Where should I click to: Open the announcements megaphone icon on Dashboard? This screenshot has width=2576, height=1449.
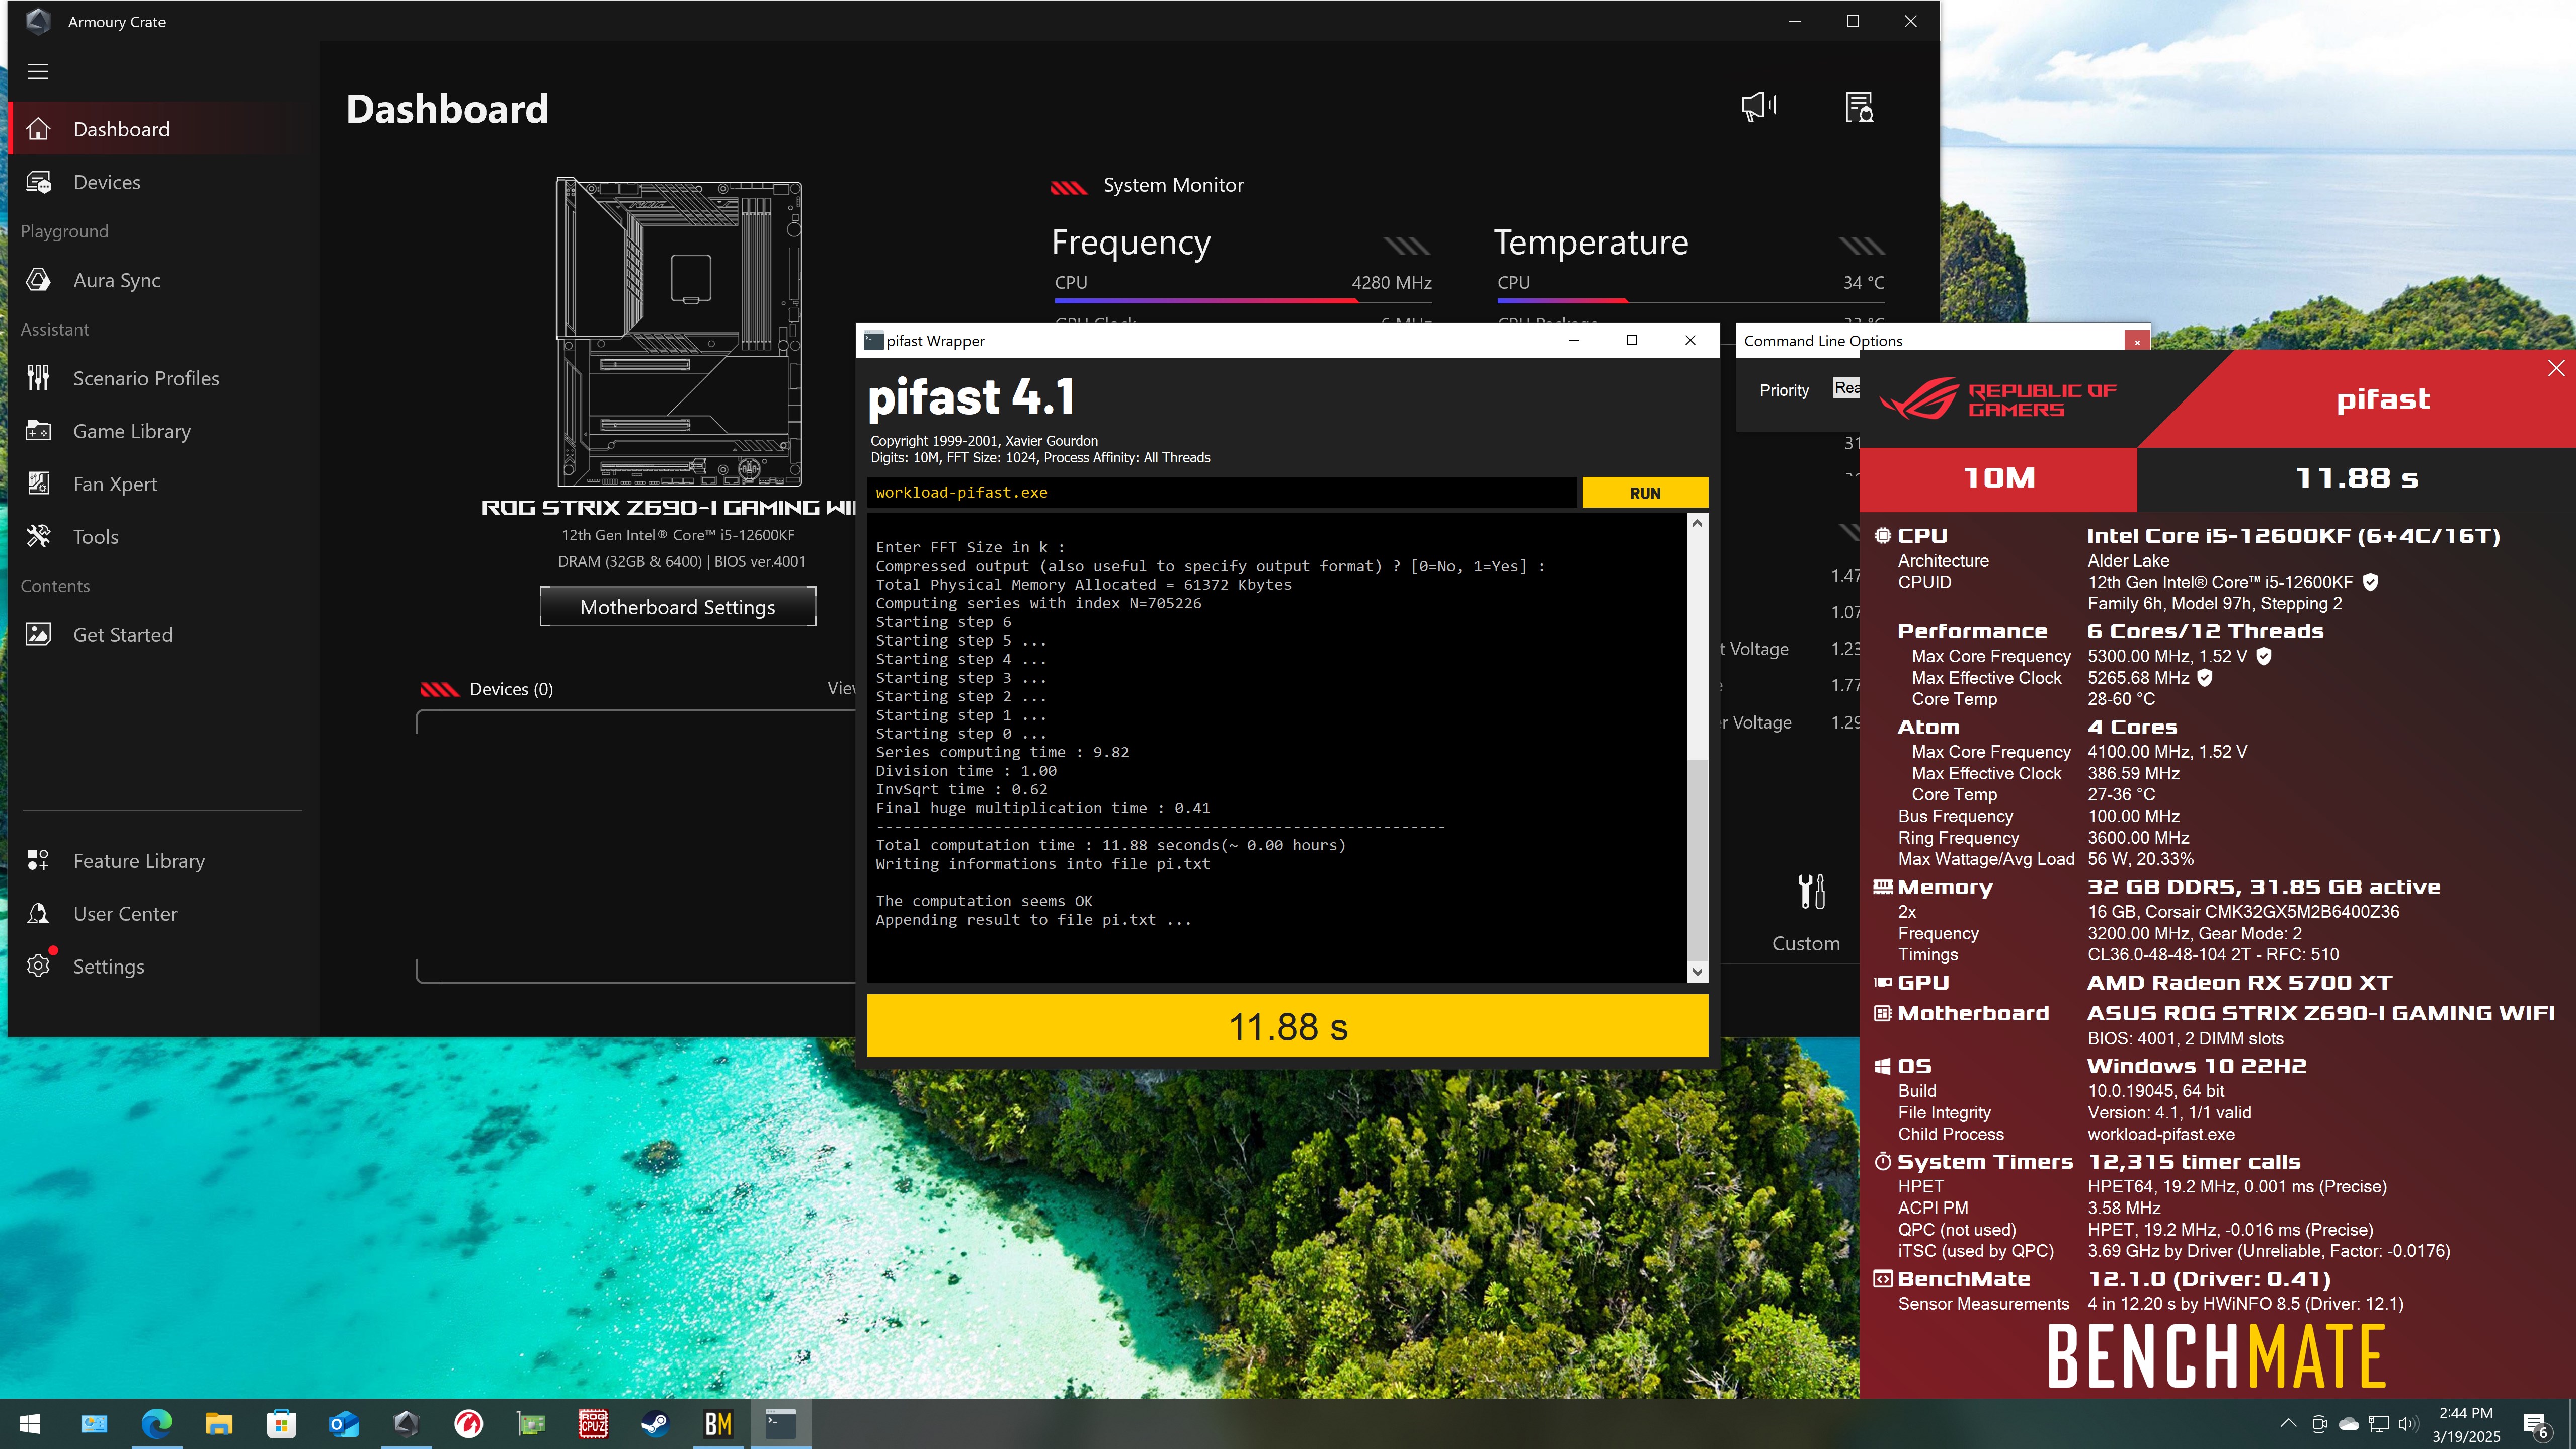(x=1759, y=107)
